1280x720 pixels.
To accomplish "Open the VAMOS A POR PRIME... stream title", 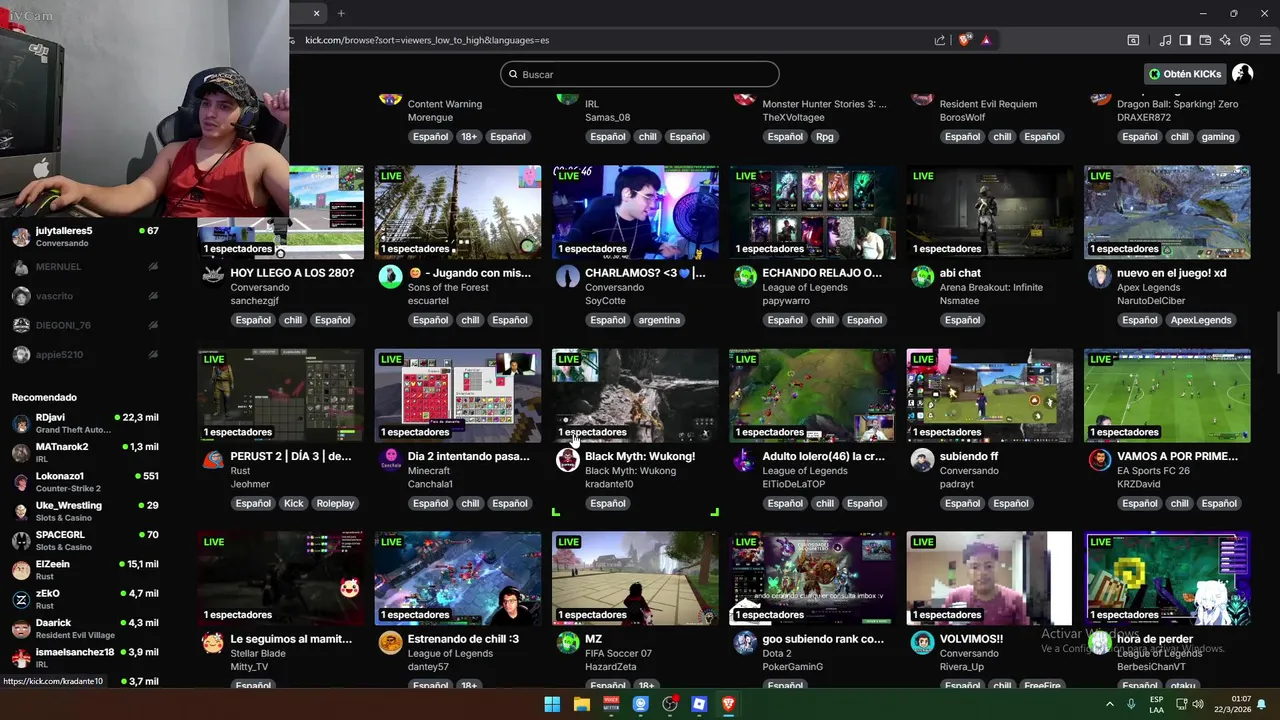I will (1177, 456).
